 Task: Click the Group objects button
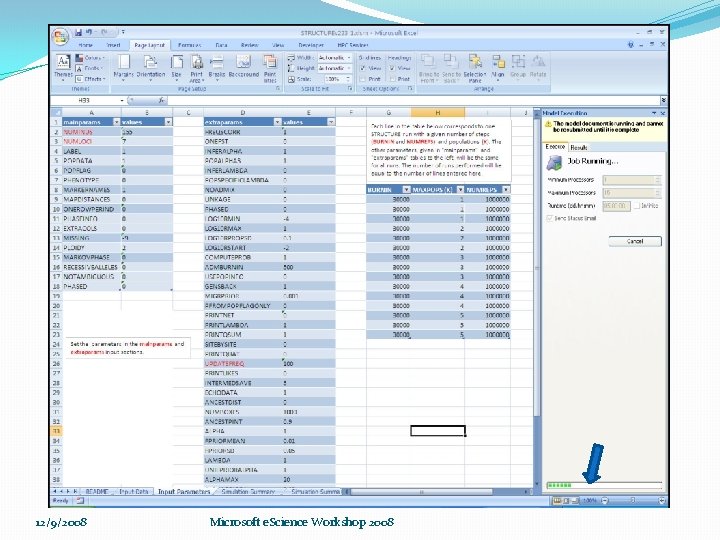point(518,67)
